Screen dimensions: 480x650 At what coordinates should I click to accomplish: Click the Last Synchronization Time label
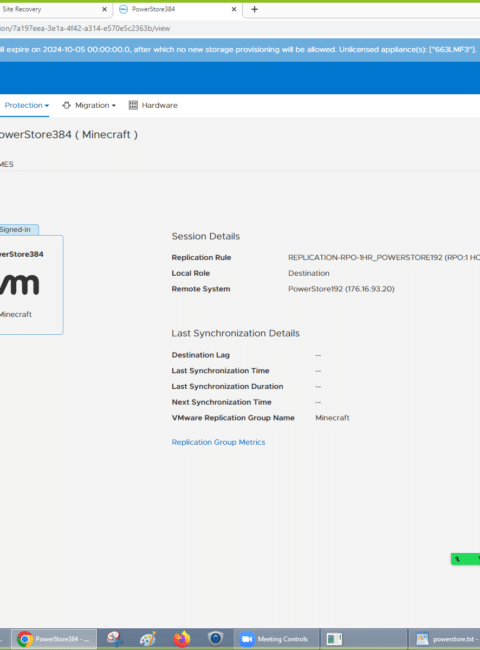click(221, 371)
